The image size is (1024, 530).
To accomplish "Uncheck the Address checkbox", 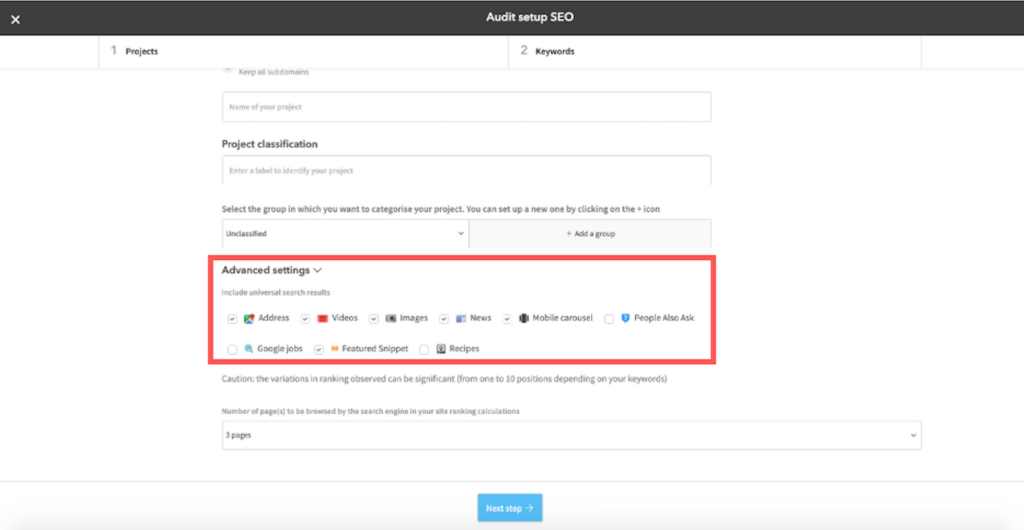I will (232, 319).
